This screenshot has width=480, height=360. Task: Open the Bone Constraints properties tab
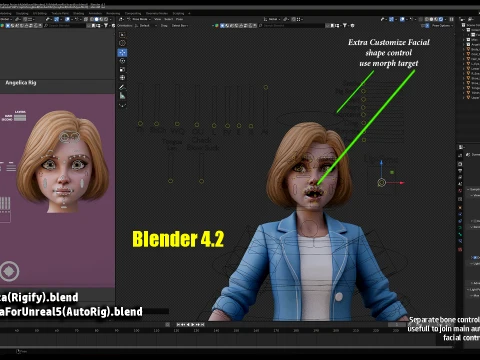(x=460, y=241)
